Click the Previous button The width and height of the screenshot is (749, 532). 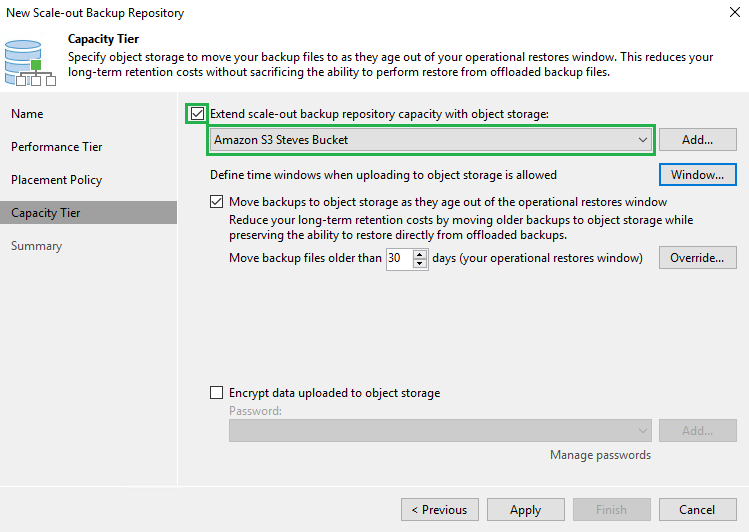point(440,509)
